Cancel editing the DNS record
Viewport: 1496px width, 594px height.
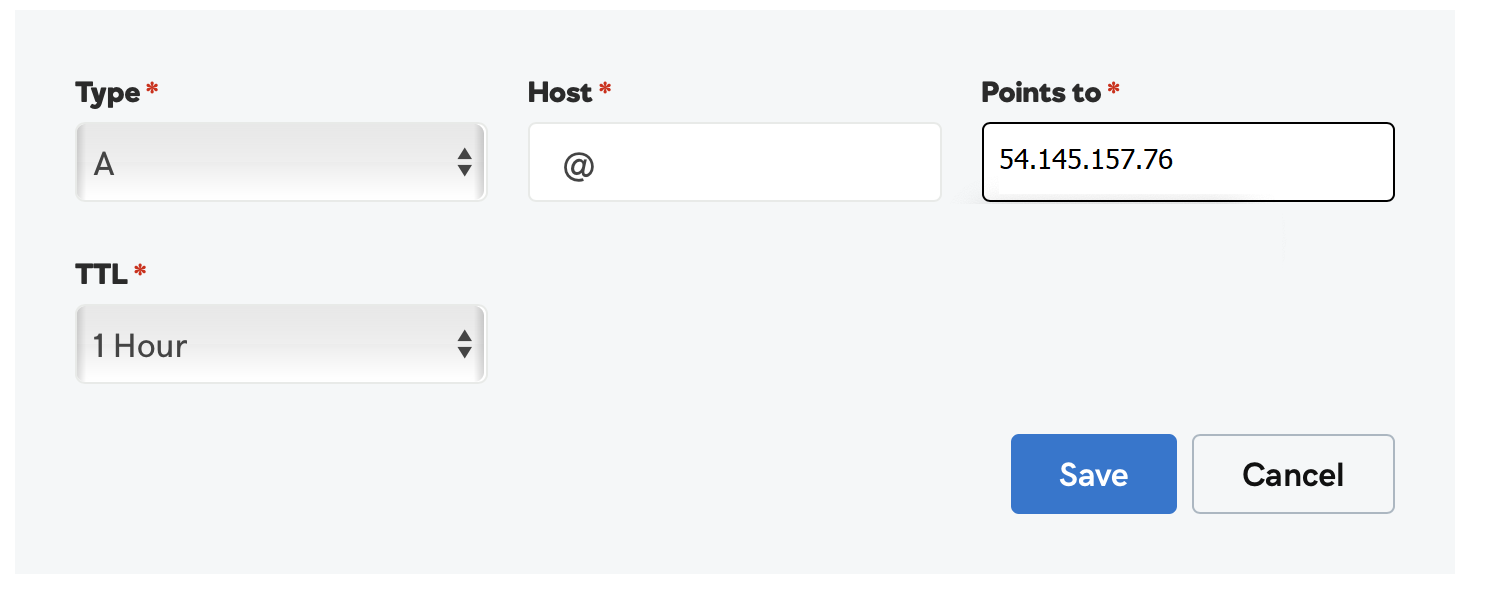tap(1292, 474)
